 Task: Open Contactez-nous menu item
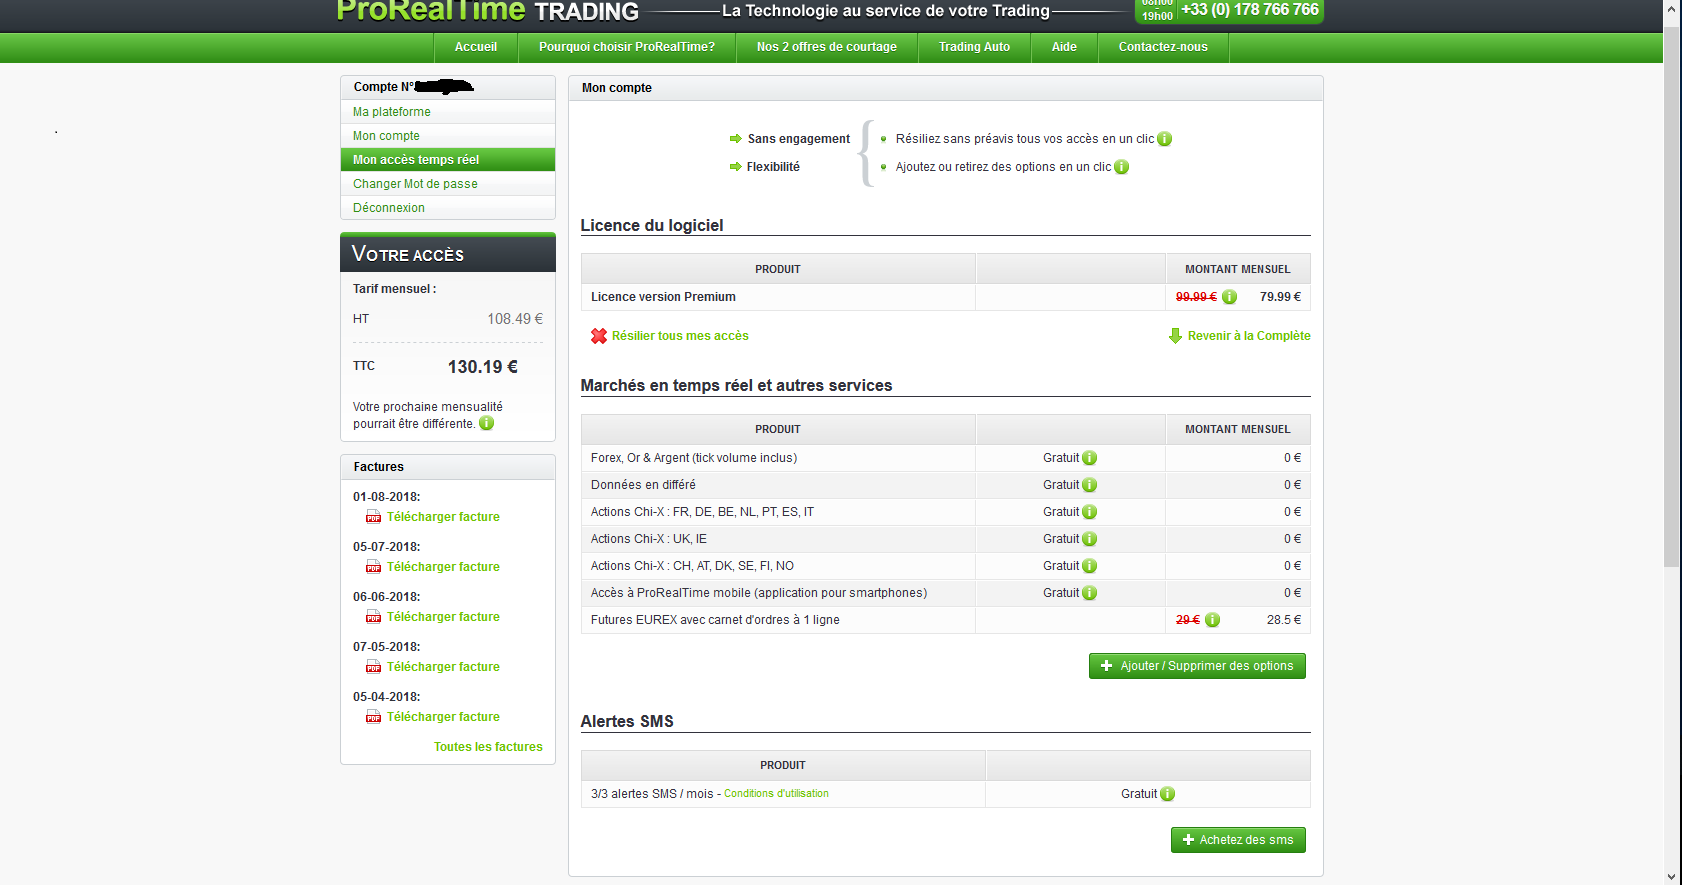[x=1163, y=47]
